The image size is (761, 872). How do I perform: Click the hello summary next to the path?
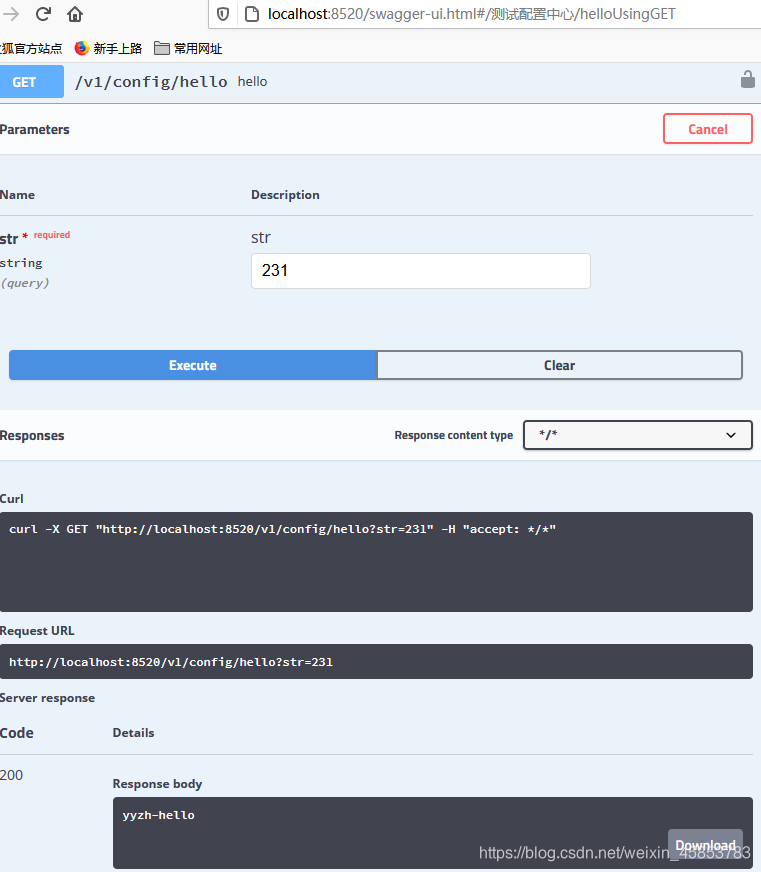pyautogui.click(x=253, y=82)
